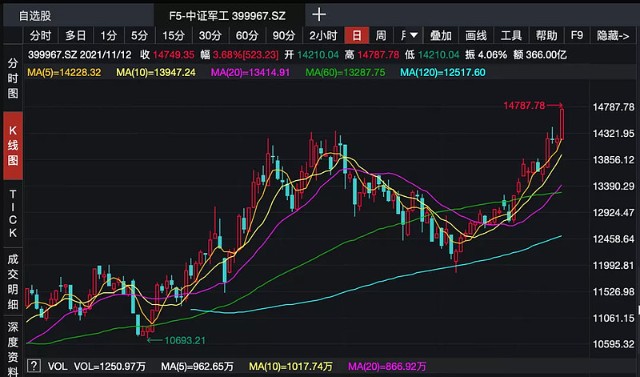Open the 工具 menu

(511, 35)
